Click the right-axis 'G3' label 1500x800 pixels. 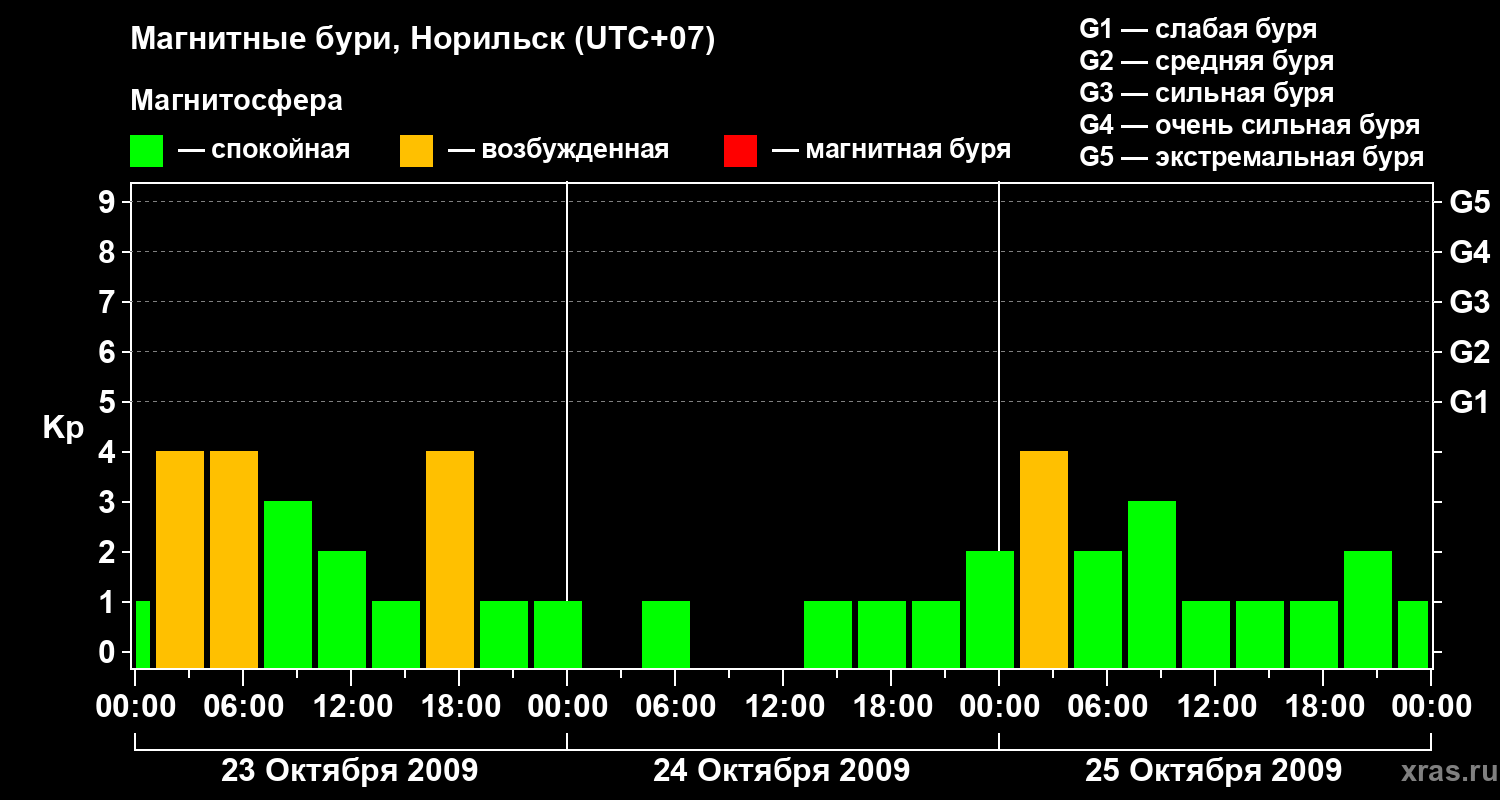tap(1469, 302)
